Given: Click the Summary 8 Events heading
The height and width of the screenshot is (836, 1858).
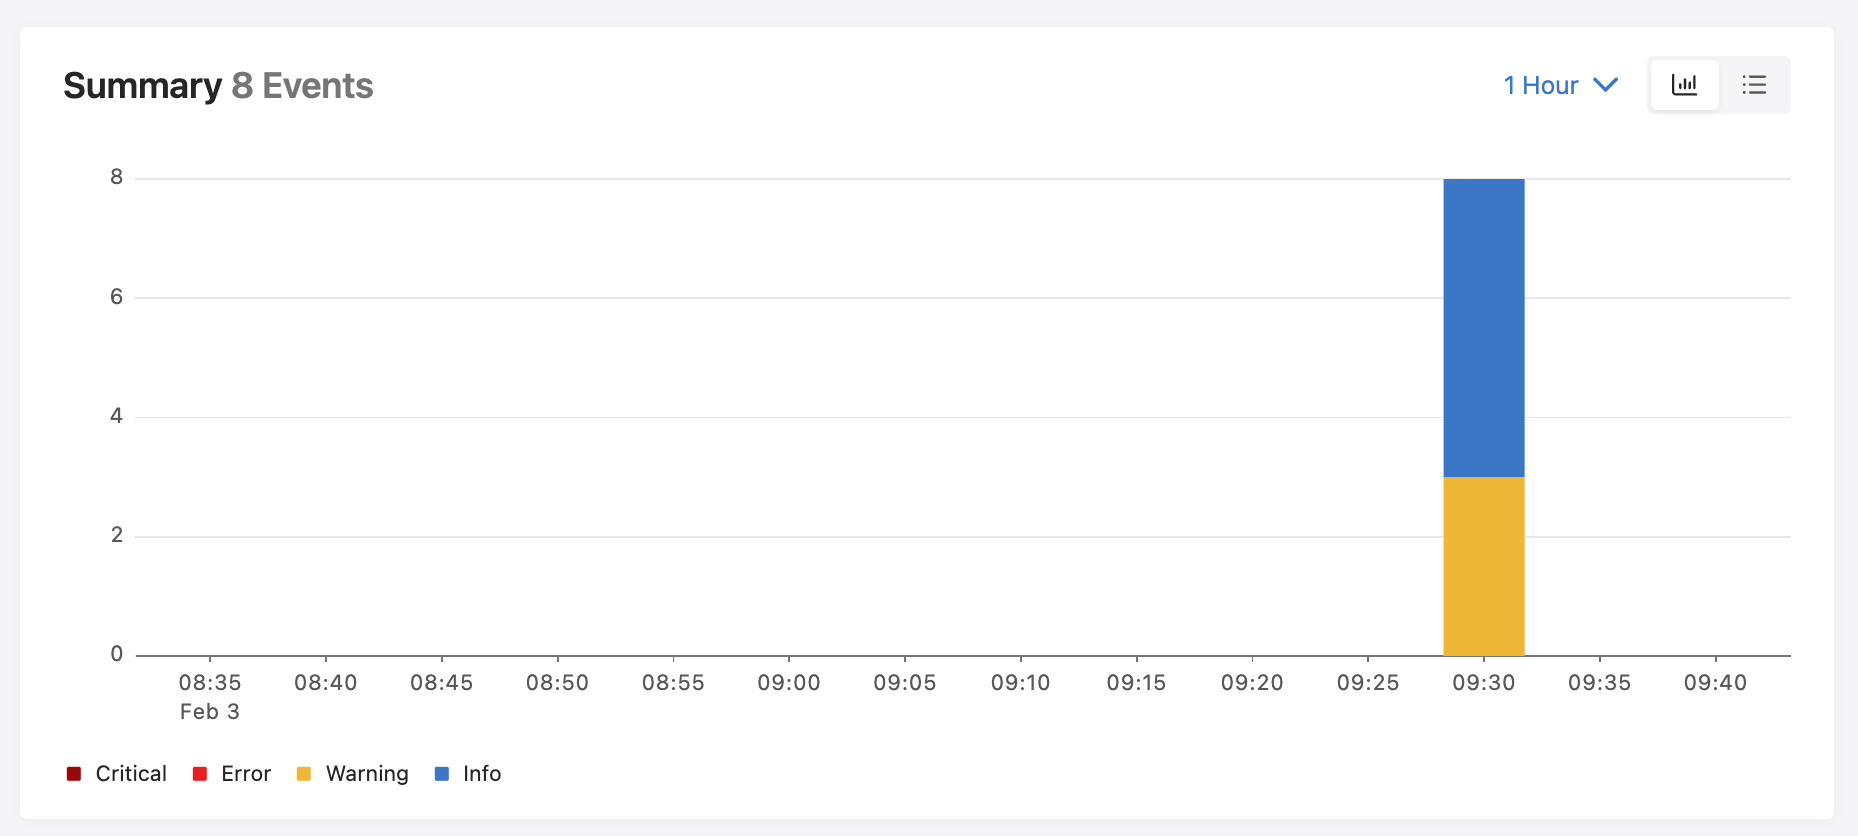Looking at the screenshot, I should (218, 86).
